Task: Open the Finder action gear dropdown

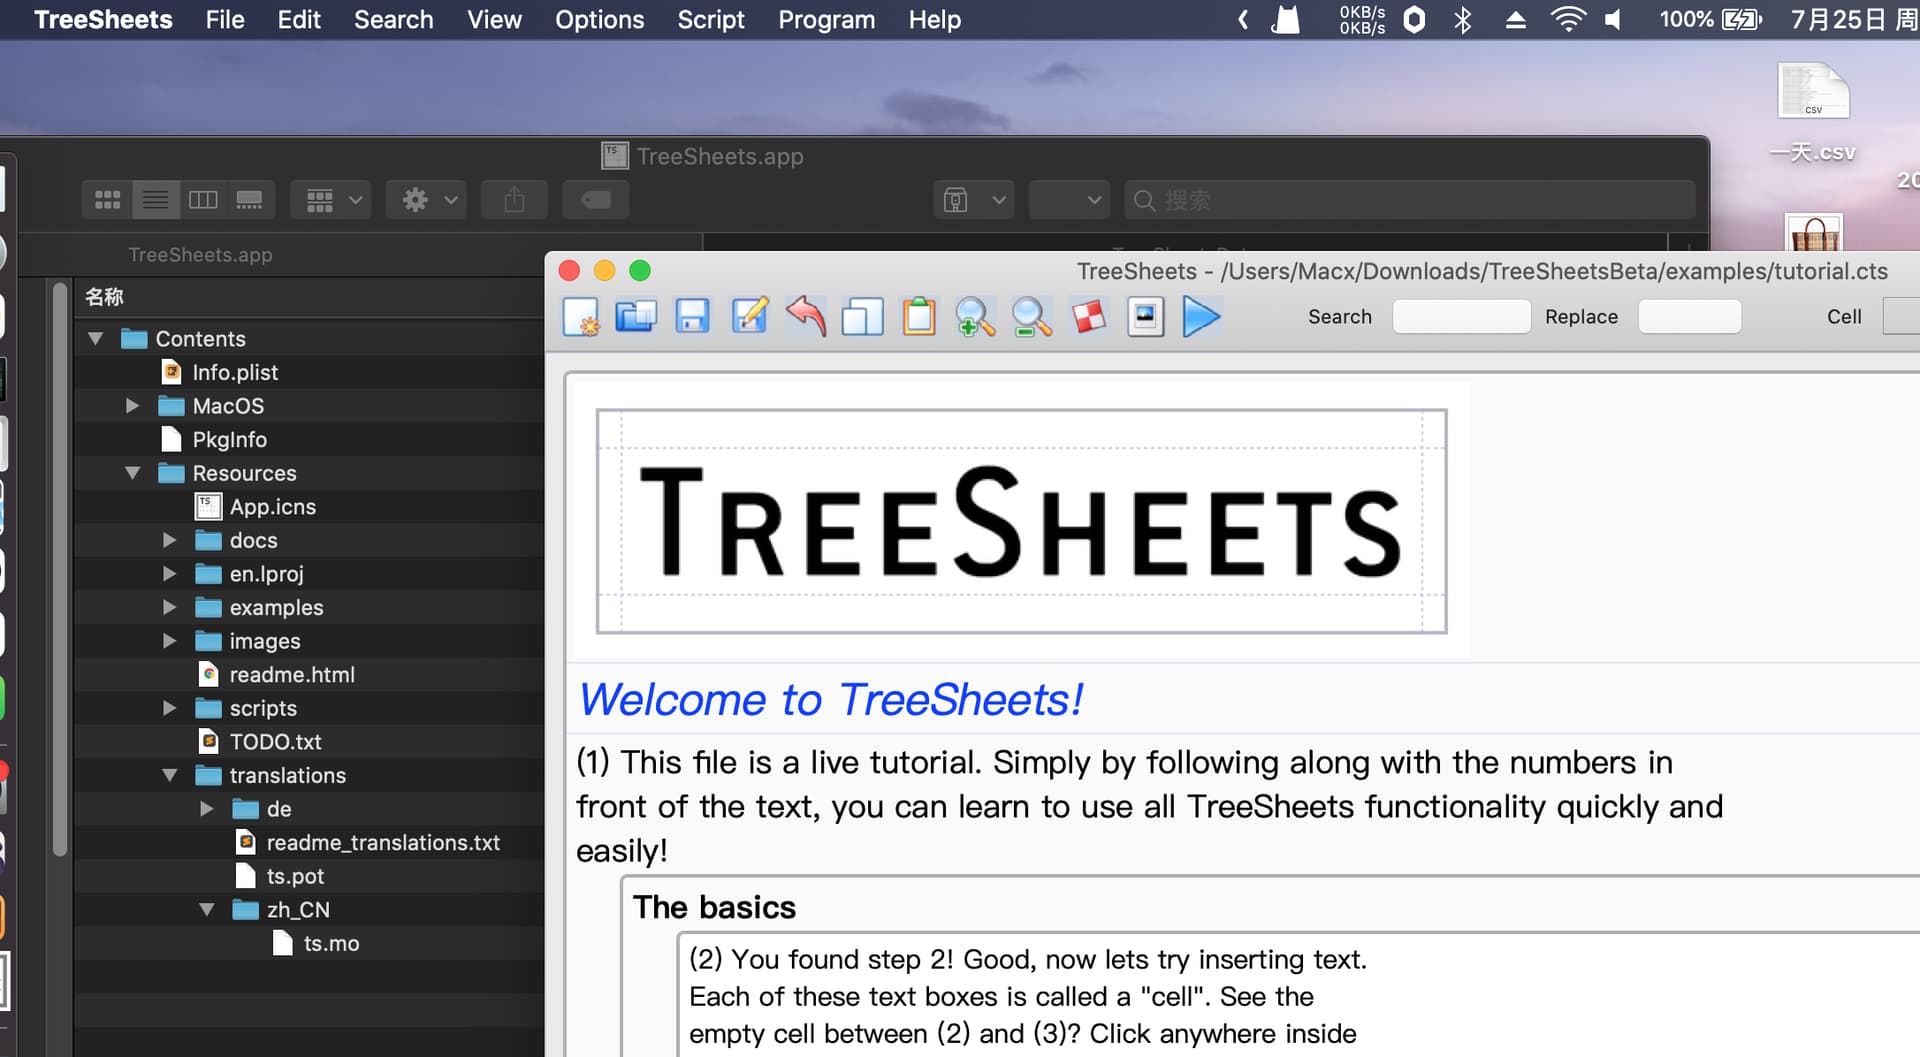Action: pos(428,200)
